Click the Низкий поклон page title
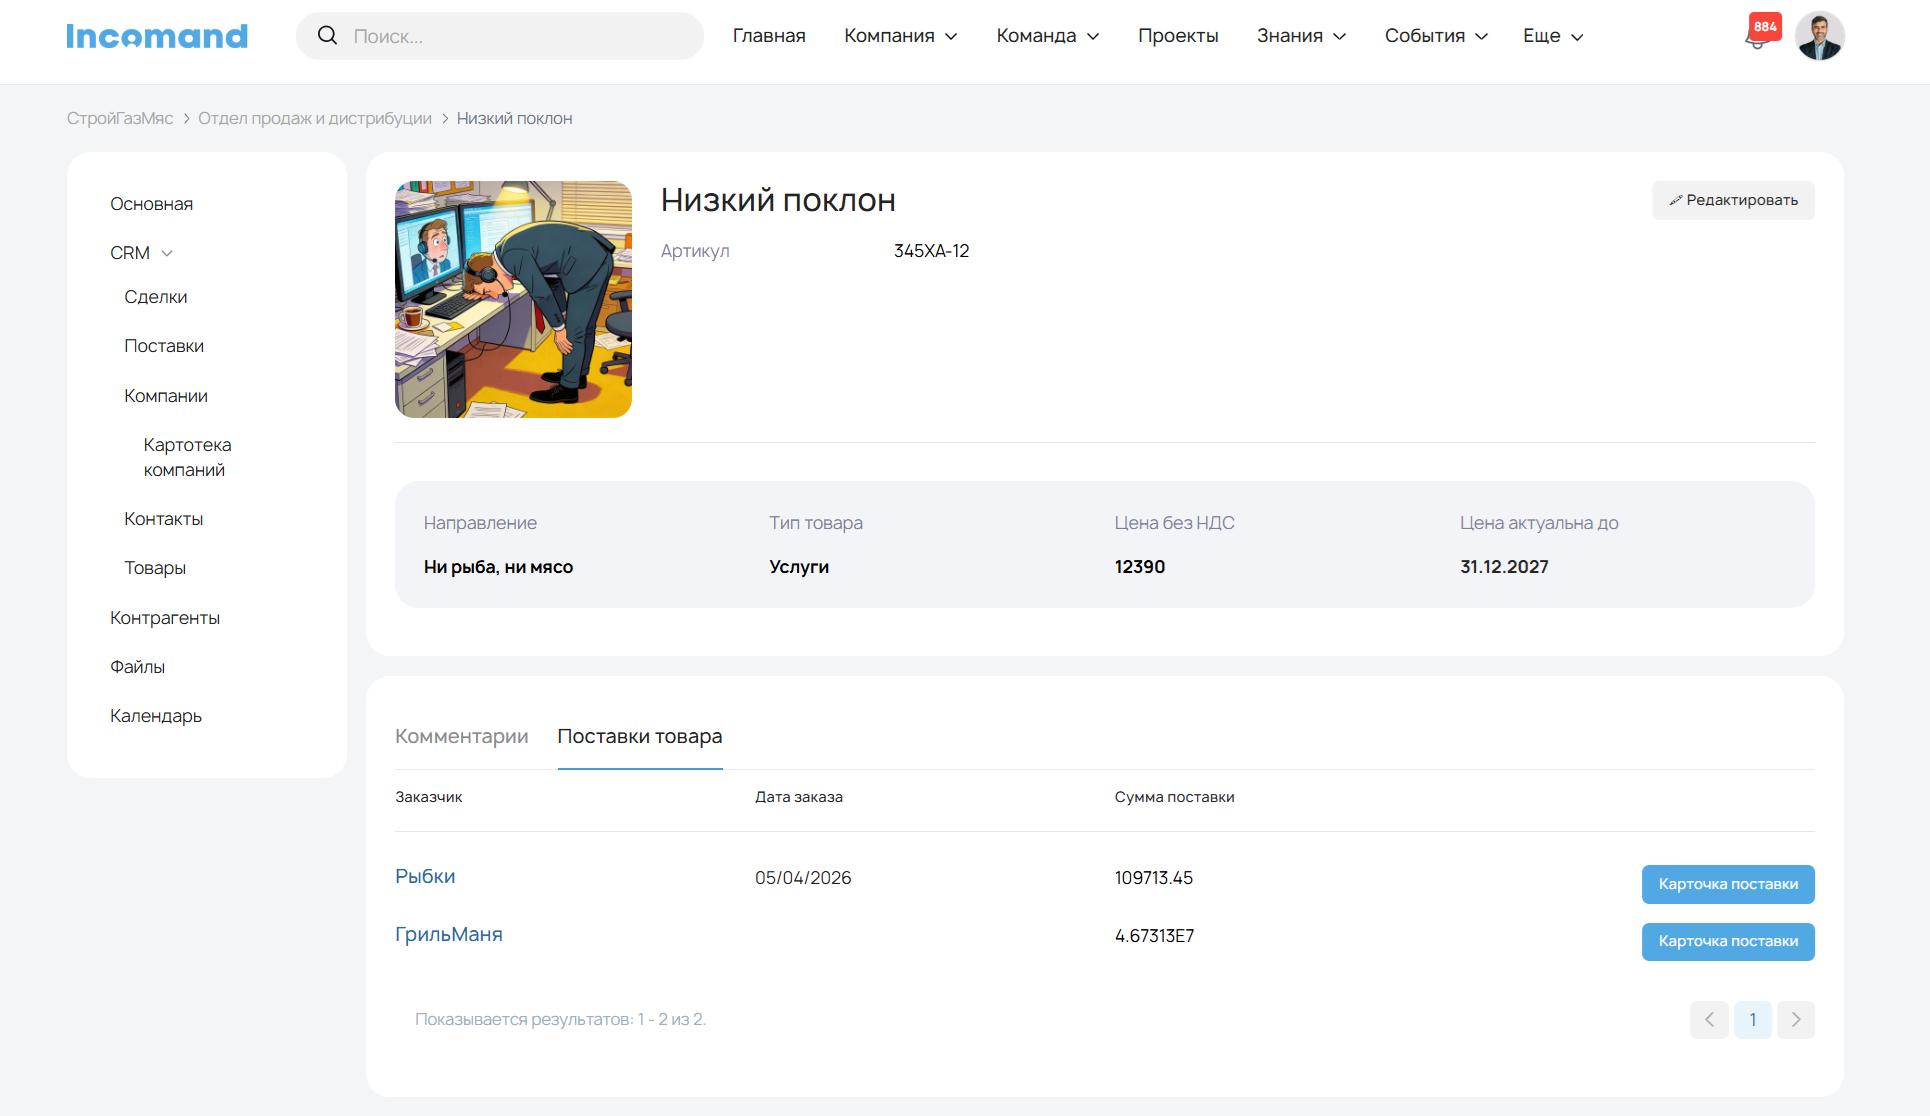1930x1116 pixels. tap(778, 200)
